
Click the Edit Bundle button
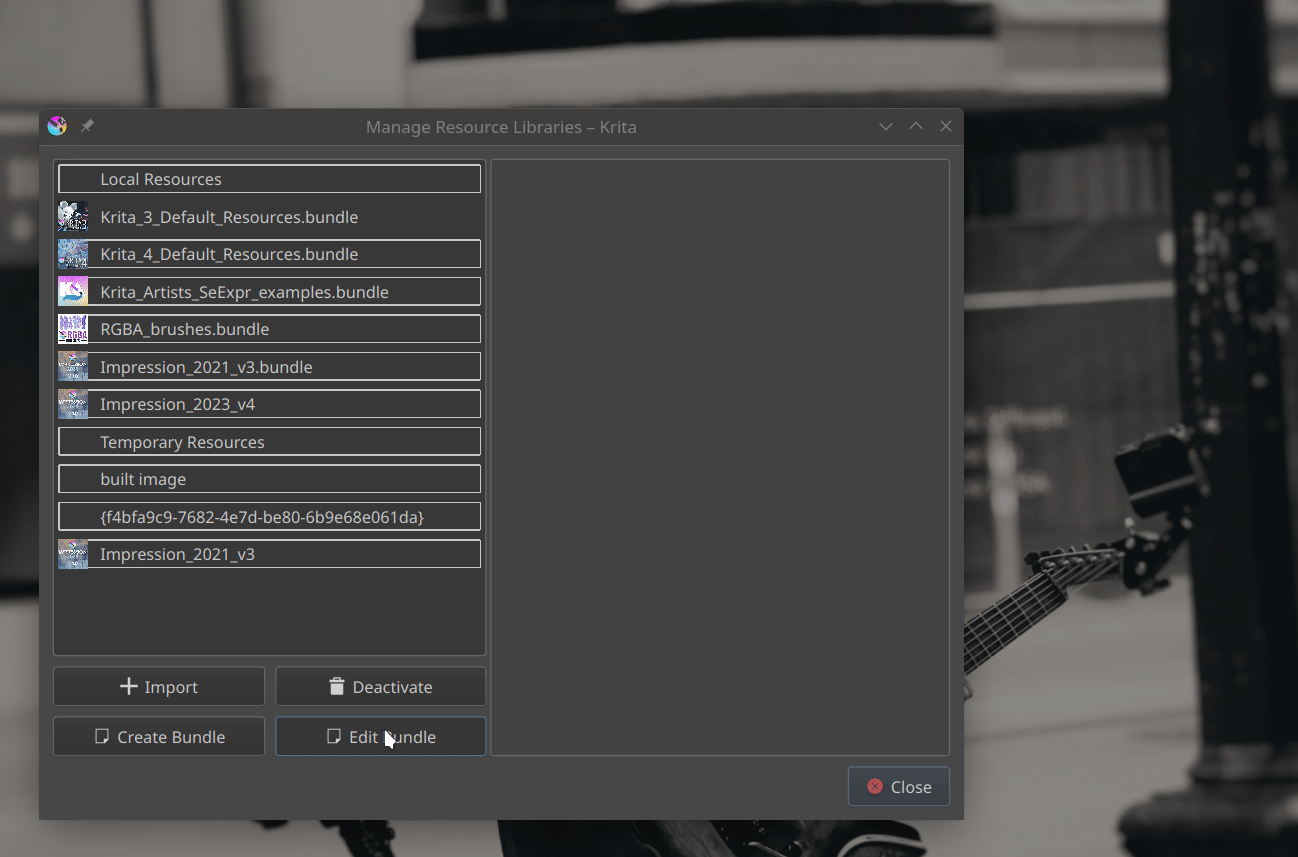[x=380, y=737]
